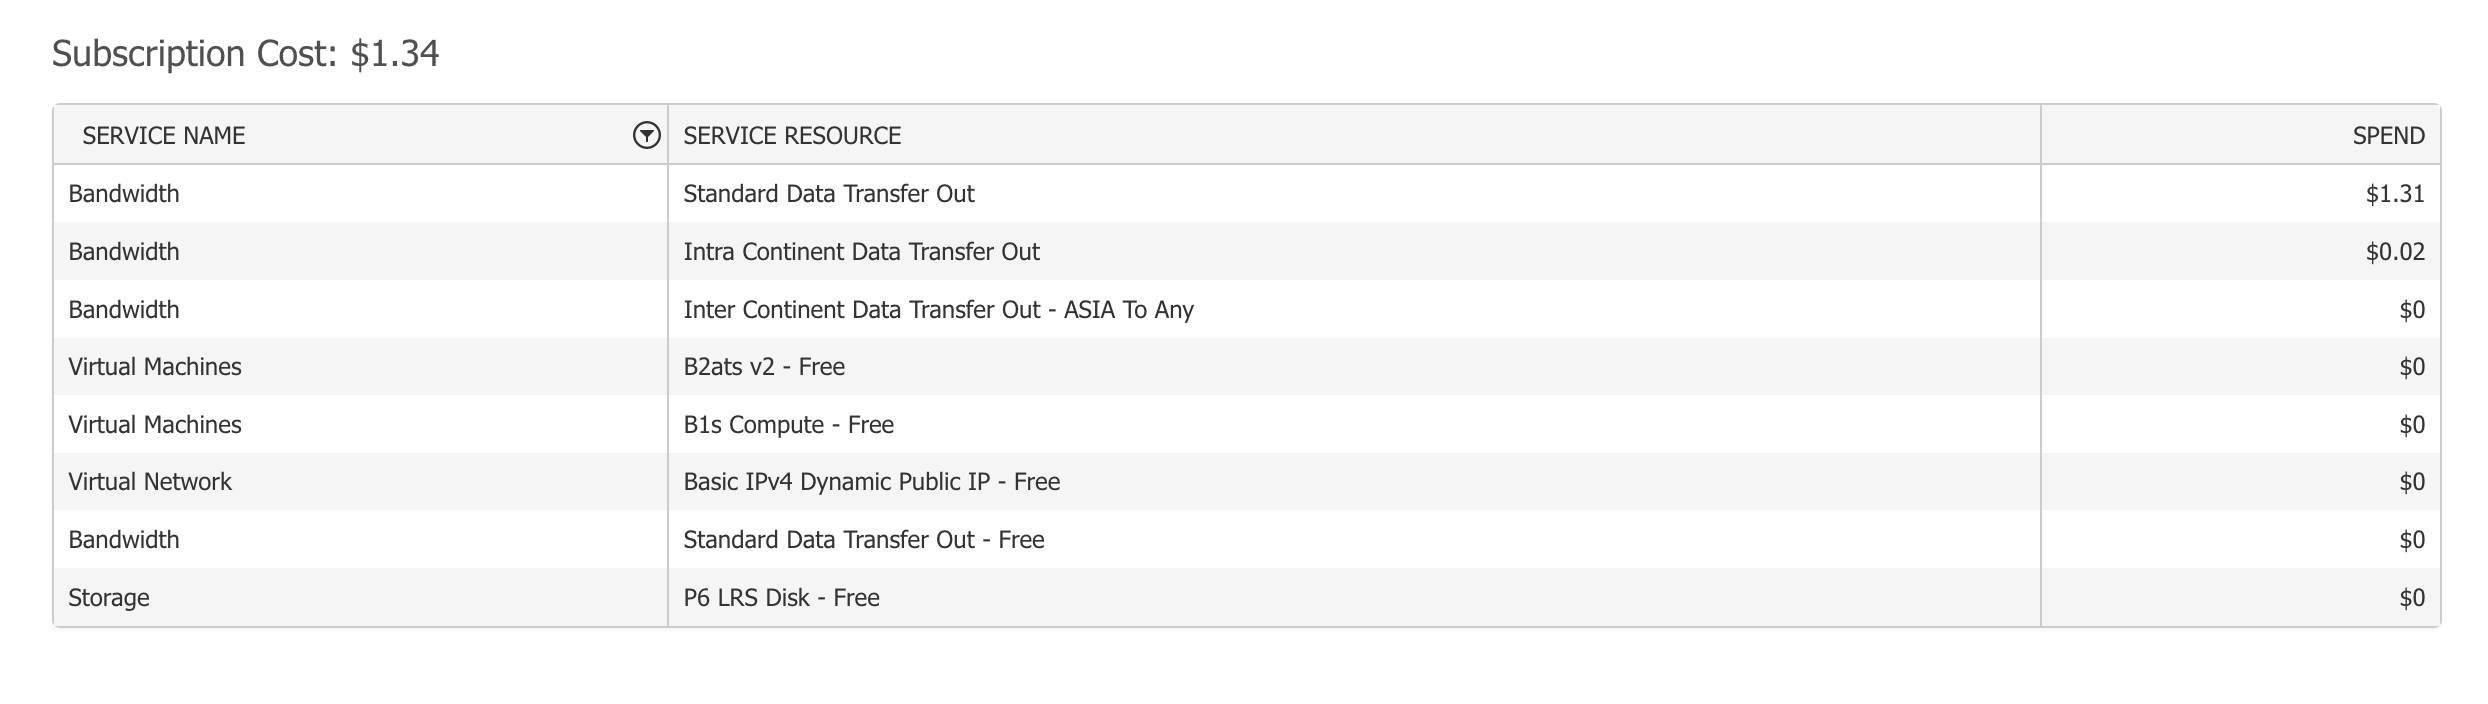Viewport: 2488px width, 704px height.
Task: Select the B2ats v2 - Free resource
Action: coord(764,367)
